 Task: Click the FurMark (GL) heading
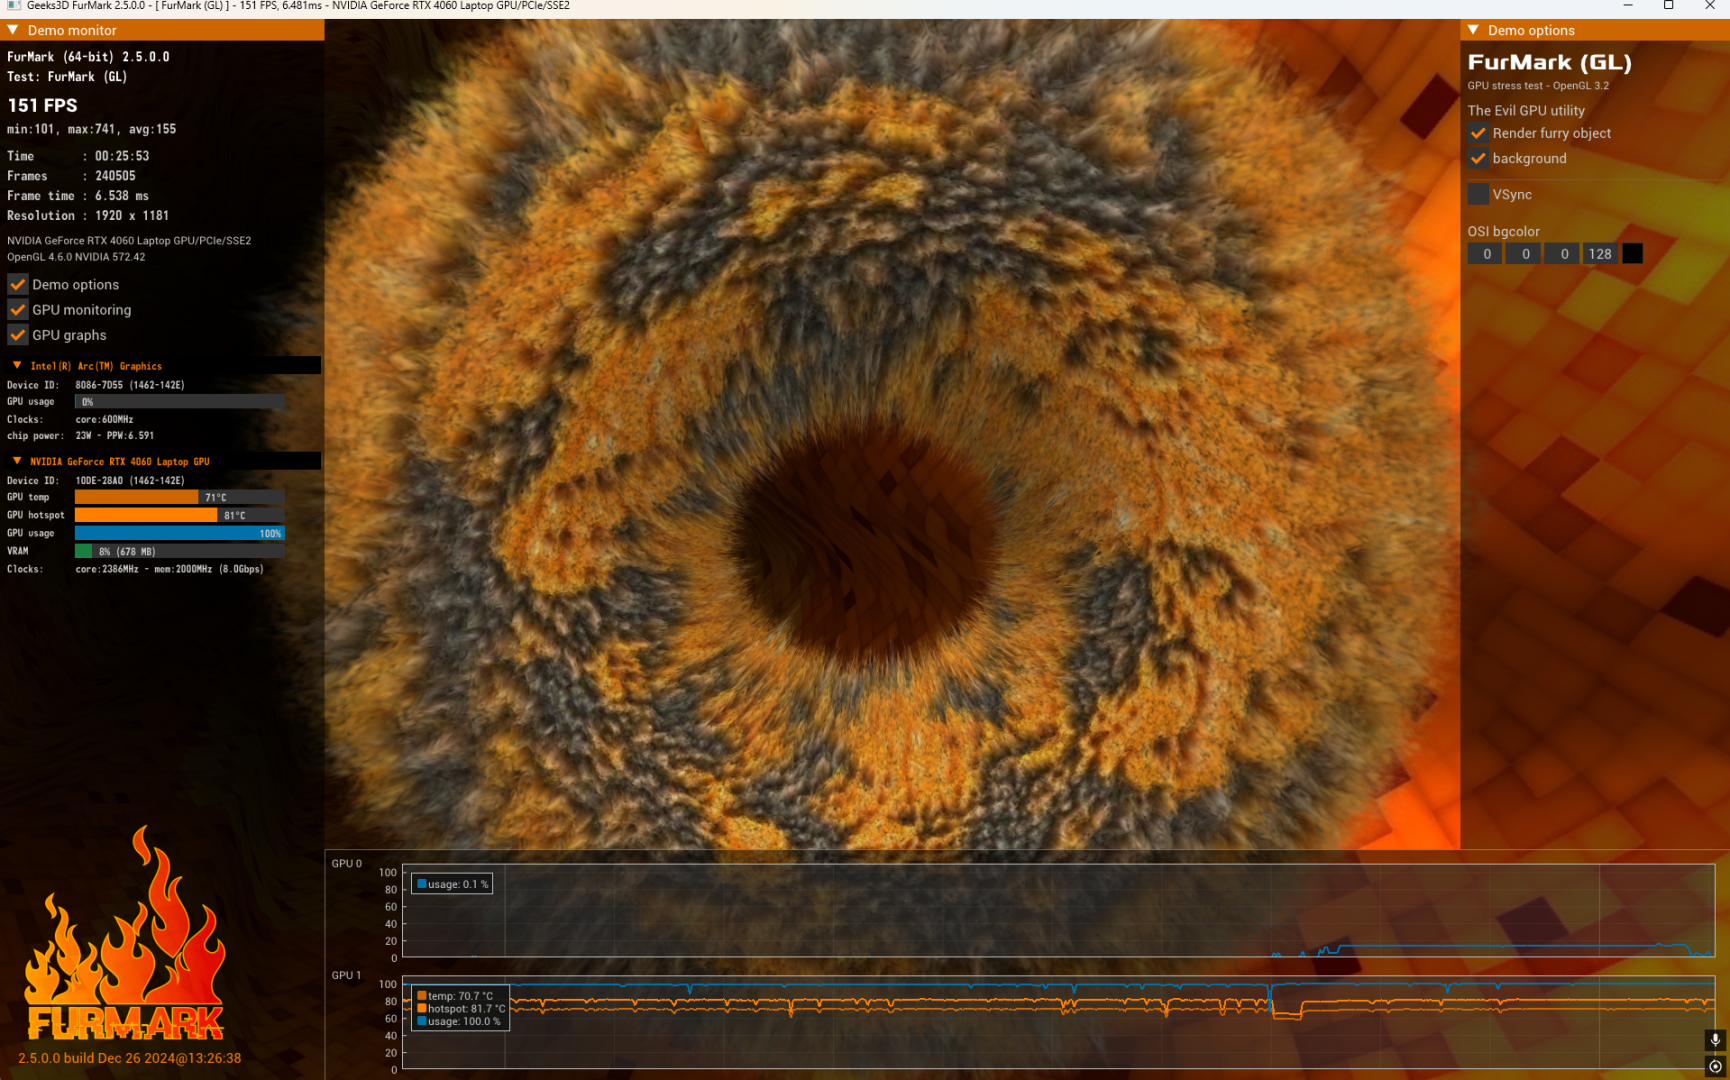coord(1549,63)
